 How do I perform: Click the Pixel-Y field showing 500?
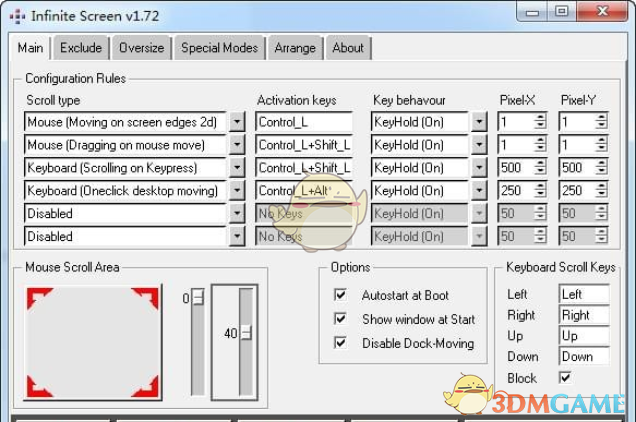tap(583, 167)
